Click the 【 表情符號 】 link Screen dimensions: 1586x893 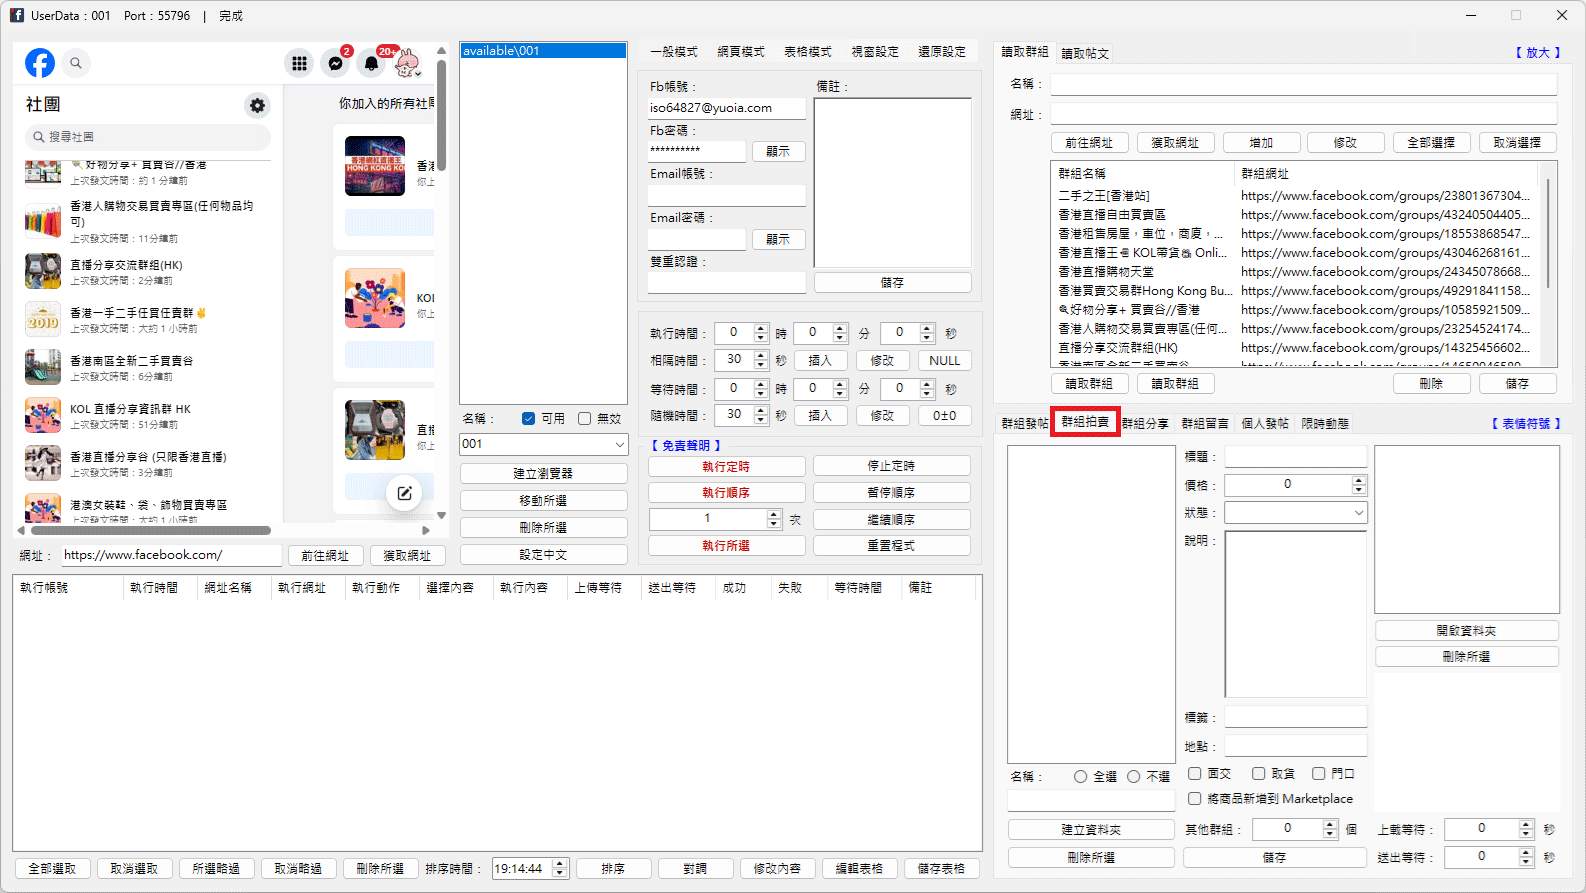pos(1526,424)
